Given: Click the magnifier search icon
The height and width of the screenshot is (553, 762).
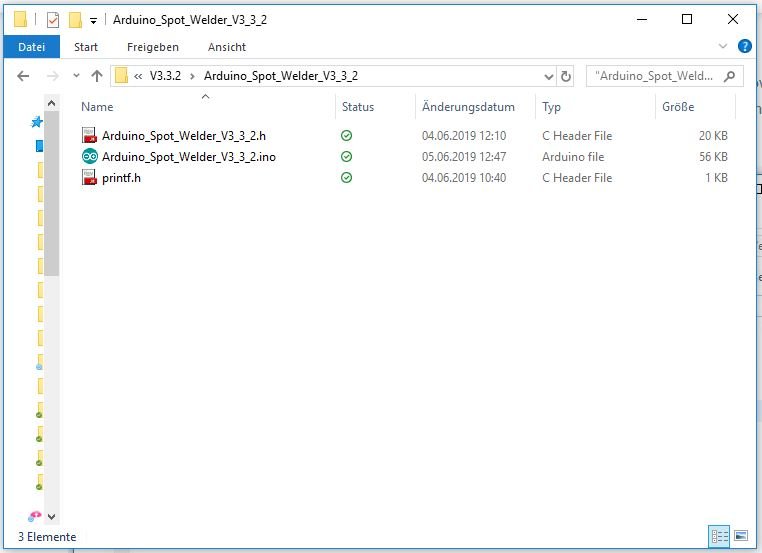Looking at the screenshot, I should click(729, 76).
